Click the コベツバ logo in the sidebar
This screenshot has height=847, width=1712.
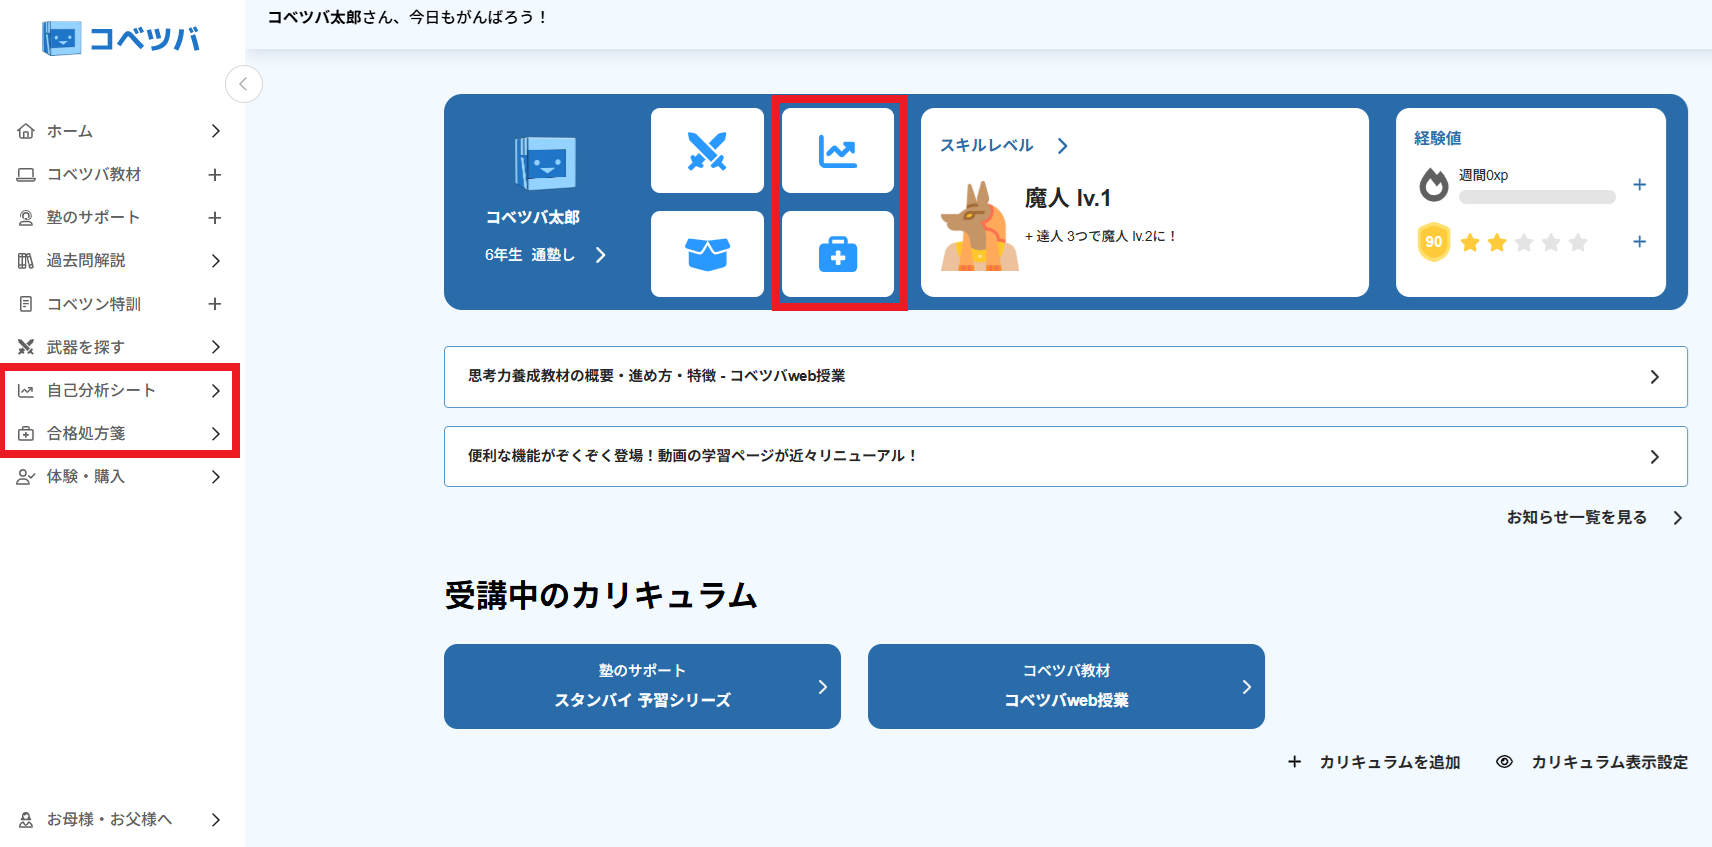(120, 38)
